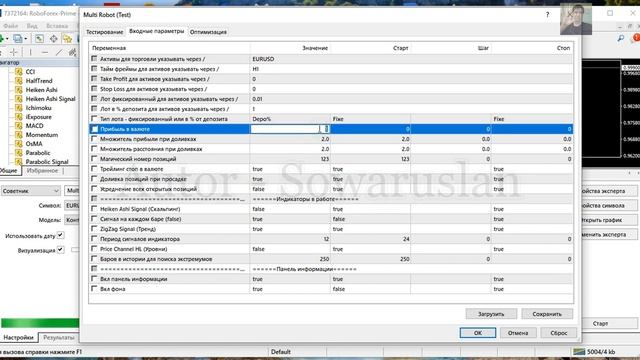Viewport: 640px width, 360px height.
Task: Open the 'Модель' combo box in tester
Action: tap(72, 220)
